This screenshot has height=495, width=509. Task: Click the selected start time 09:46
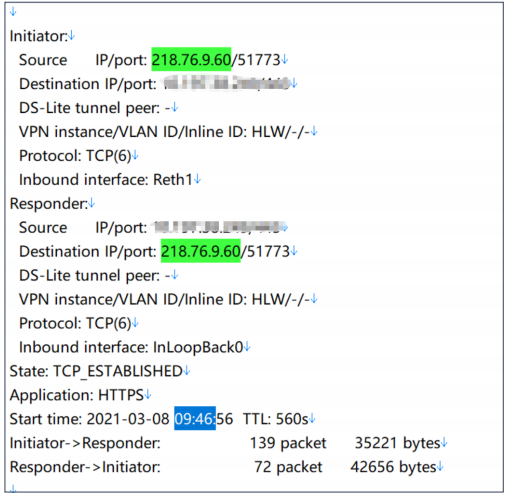195,418
